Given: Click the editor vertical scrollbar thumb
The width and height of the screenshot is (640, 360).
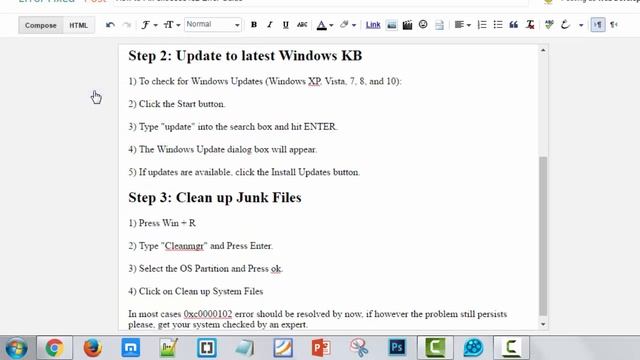Looking at the screenshot, I should pyautogui.click(x=543, y=236).
